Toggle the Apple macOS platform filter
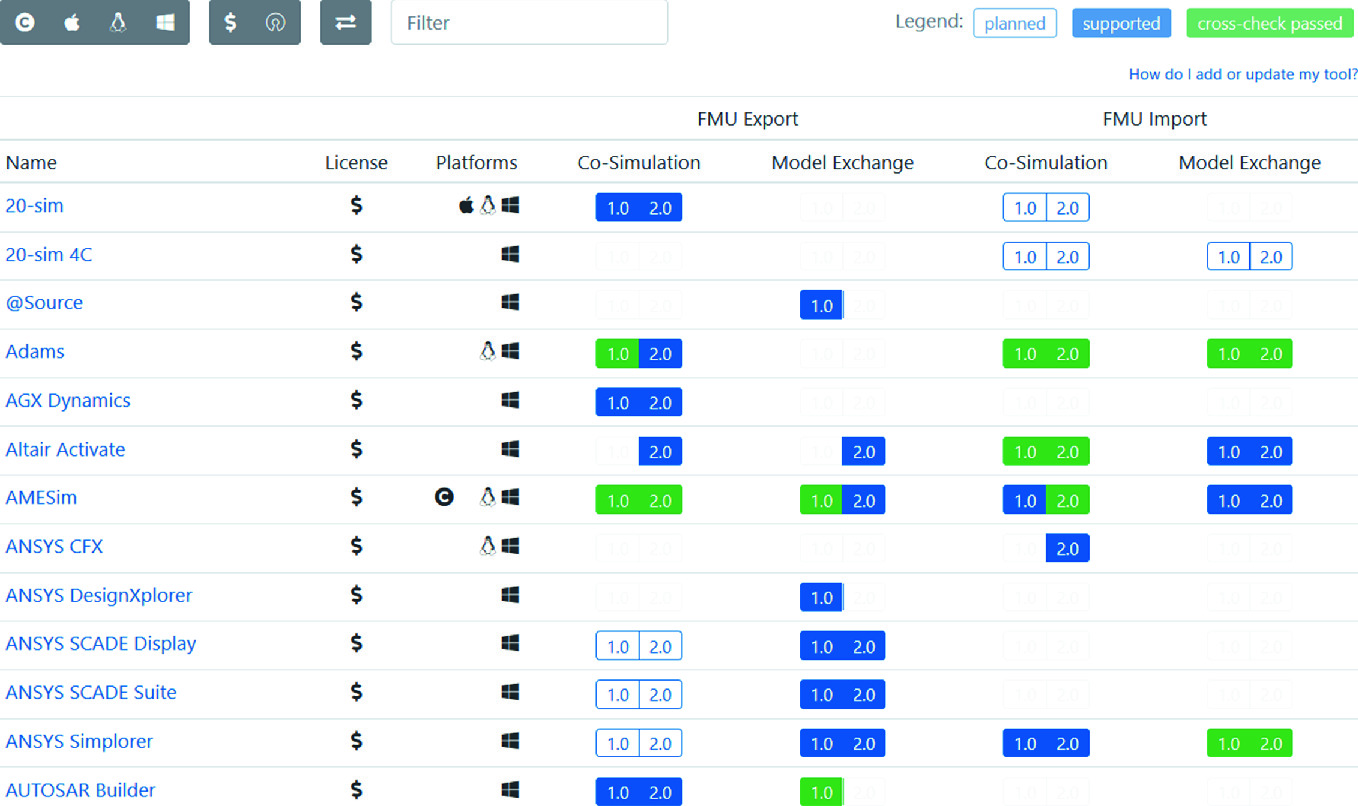 [72, 22]
